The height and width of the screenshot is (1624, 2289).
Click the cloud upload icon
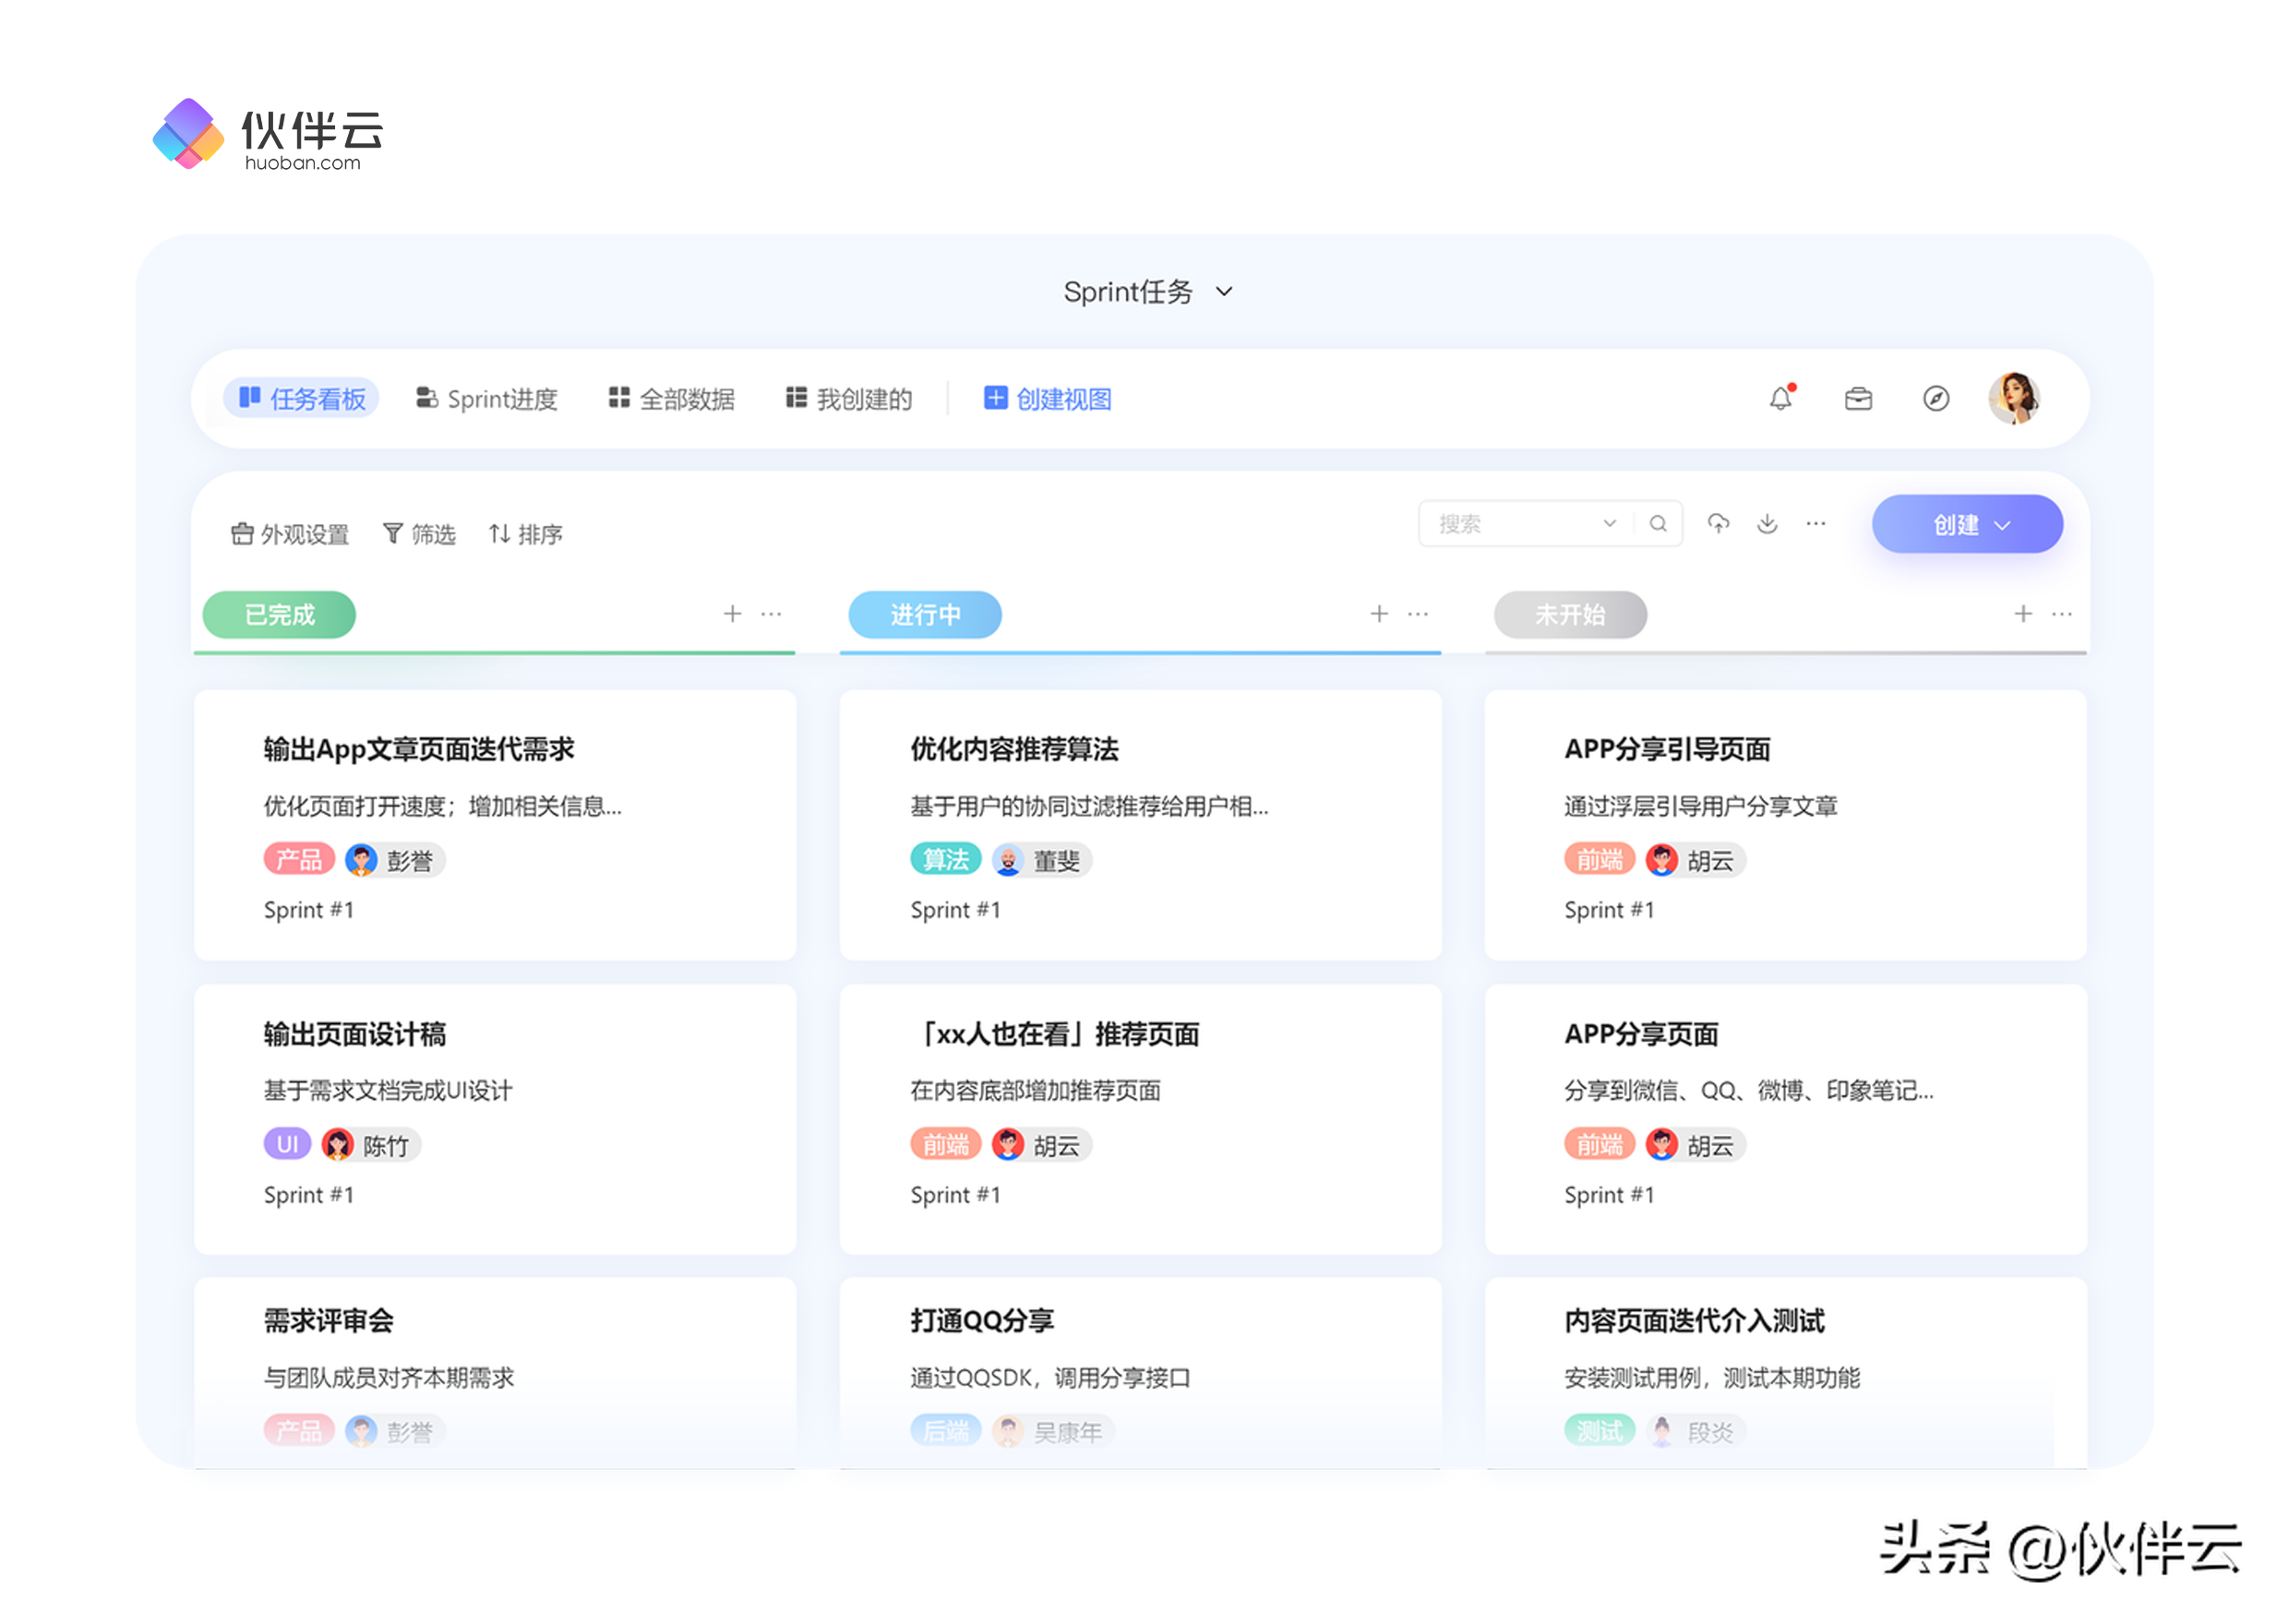pos(1718,523)
